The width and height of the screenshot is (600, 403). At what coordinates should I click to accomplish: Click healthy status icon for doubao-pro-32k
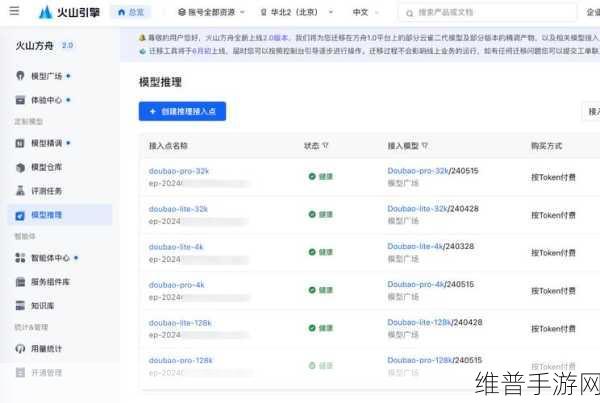tap(312, 176)
